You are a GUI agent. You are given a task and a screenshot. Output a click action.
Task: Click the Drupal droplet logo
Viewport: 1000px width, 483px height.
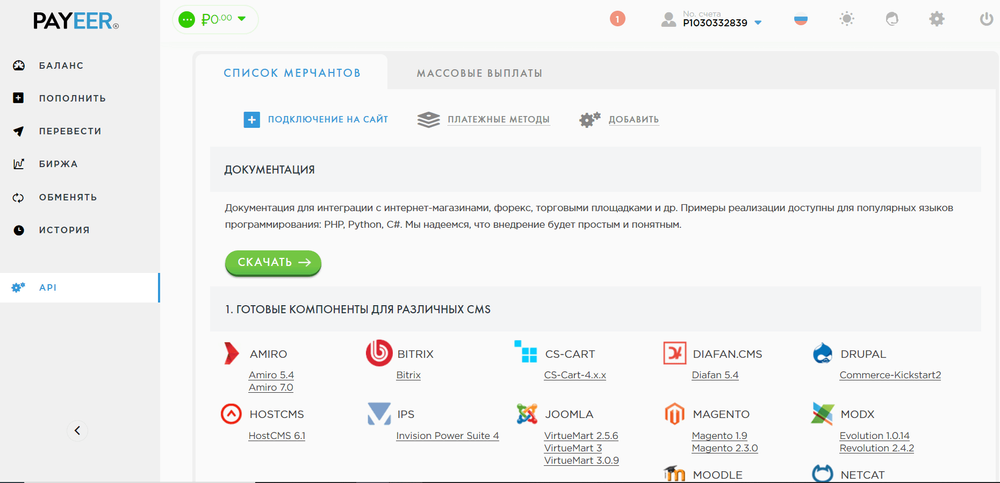(x=823, y=353)
